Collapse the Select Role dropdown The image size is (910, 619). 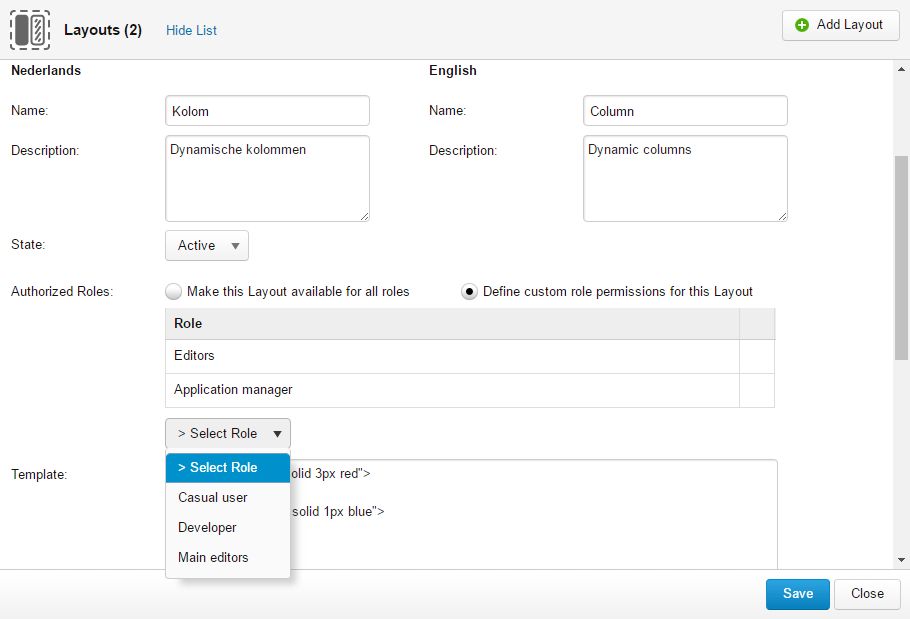pyautogui.click(x=228, y=433)
